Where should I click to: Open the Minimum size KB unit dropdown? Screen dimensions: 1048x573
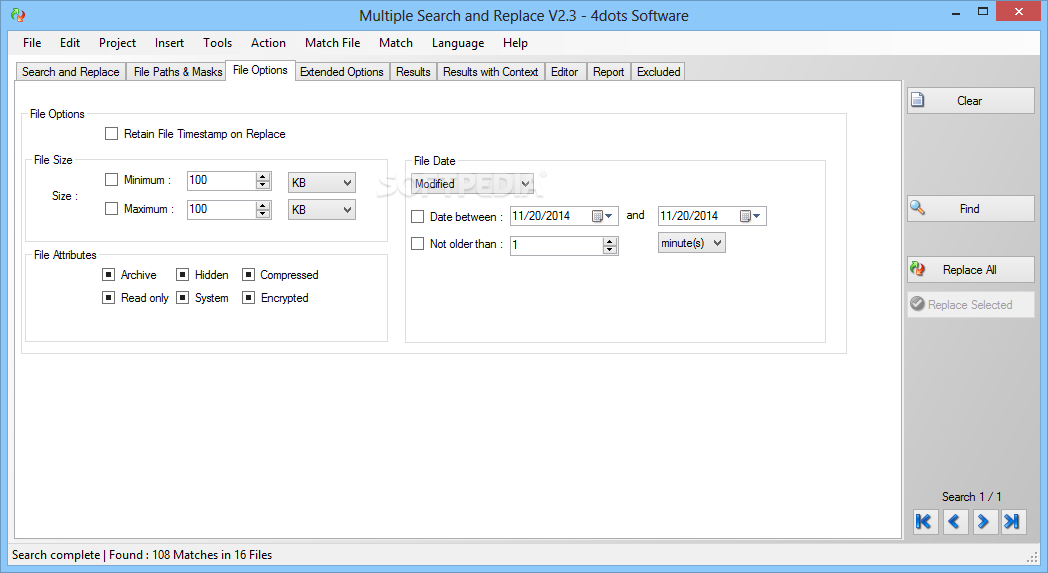coord(321,183)
